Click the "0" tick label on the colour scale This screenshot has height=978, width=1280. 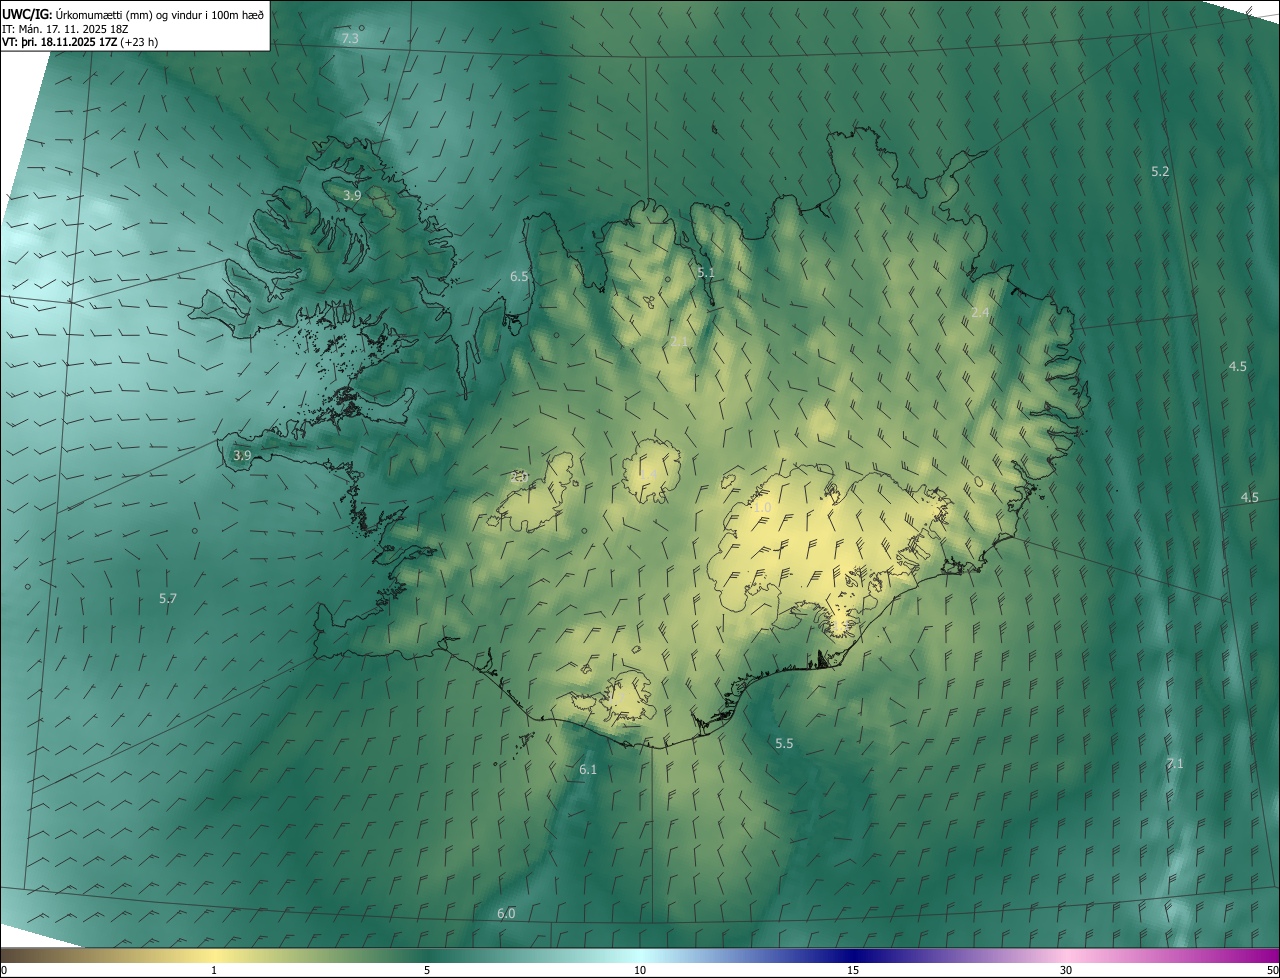4,970
